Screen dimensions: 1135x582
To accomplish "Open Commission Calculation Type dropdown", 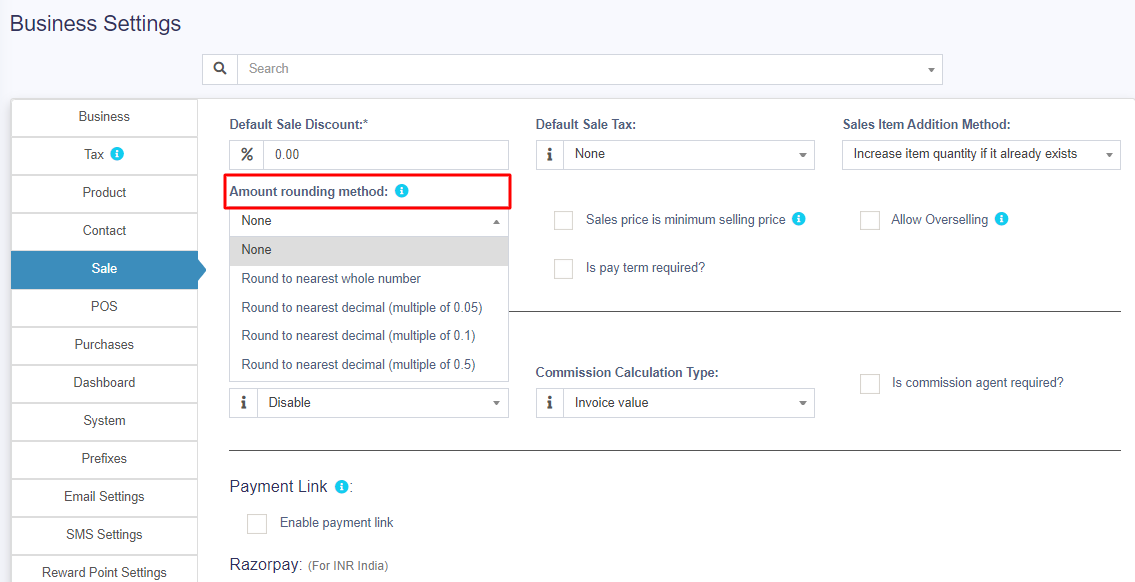I will tap(688, 403).
